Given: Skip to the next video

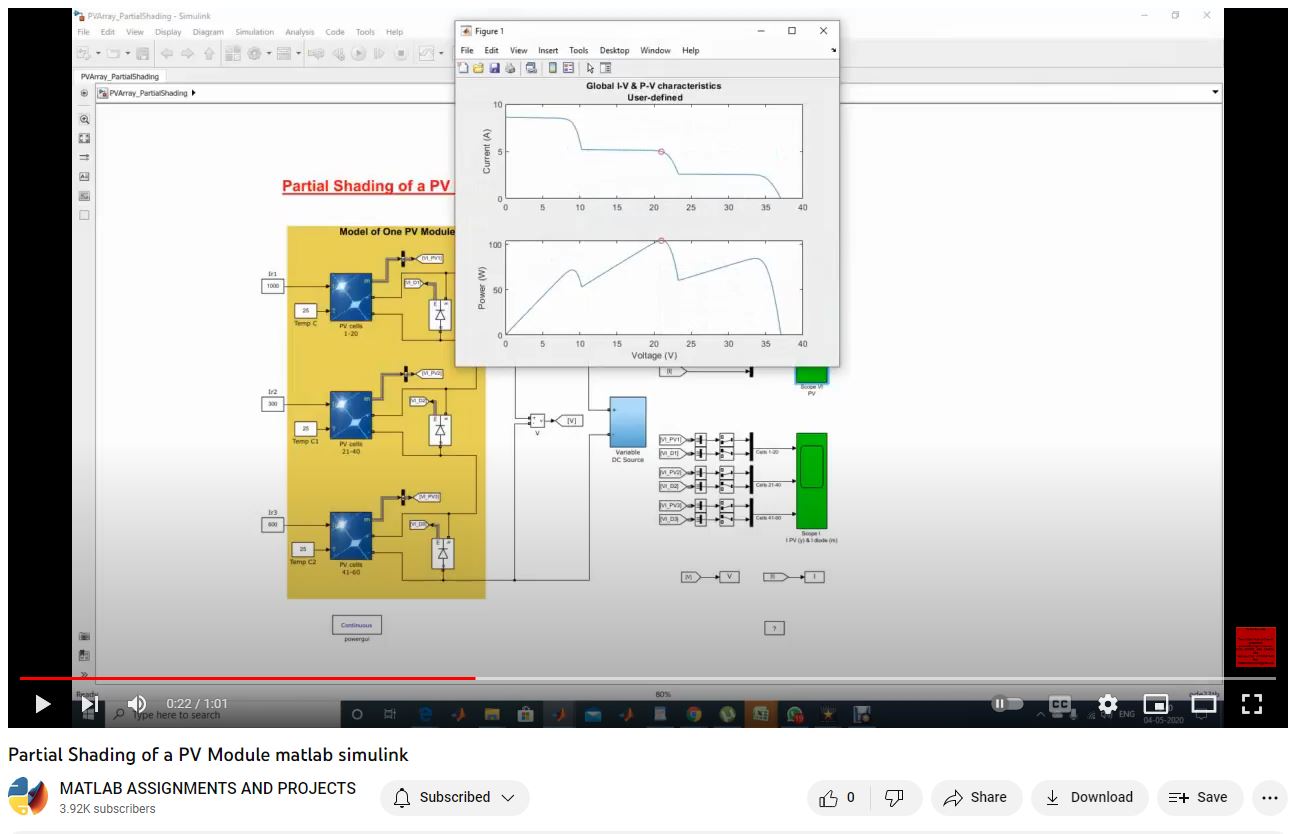Looking at the screenshot, I should tap(89, 704).
